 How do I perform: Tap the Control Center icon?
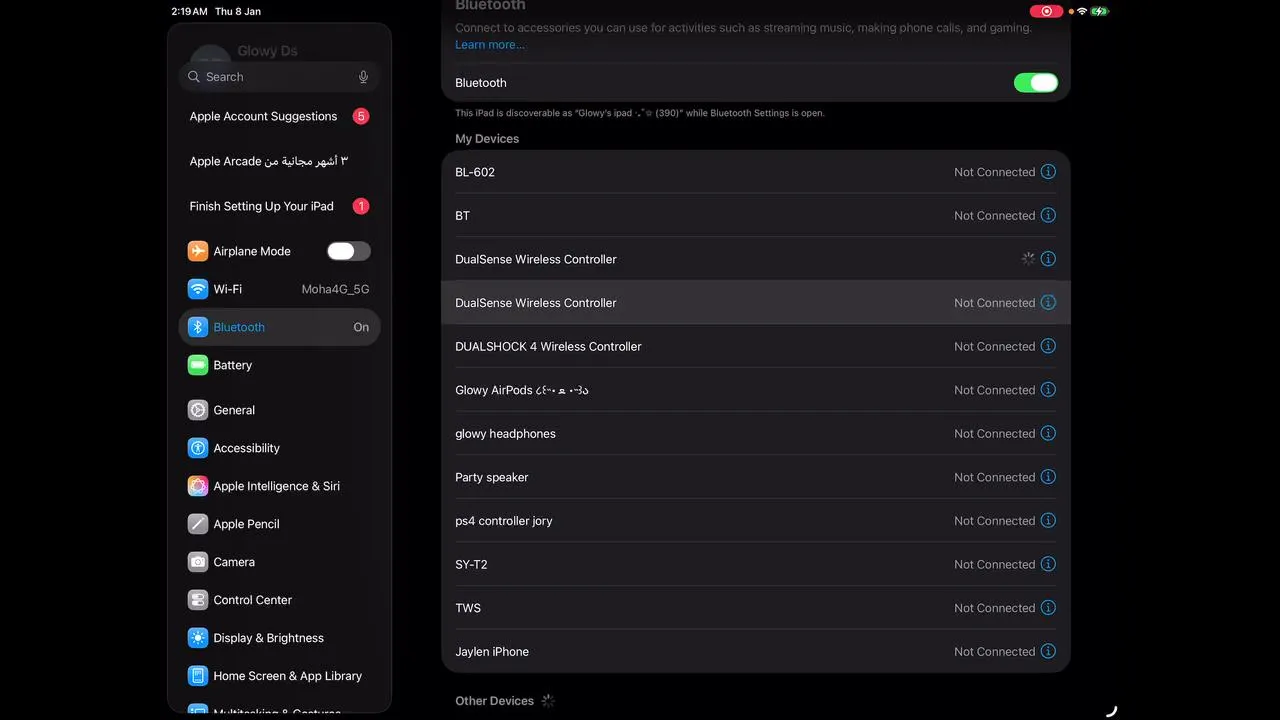click(198, 600)
